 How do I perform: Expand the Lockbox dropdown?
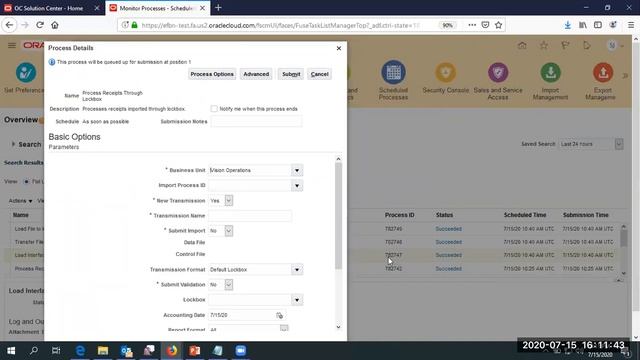(297, 300)
